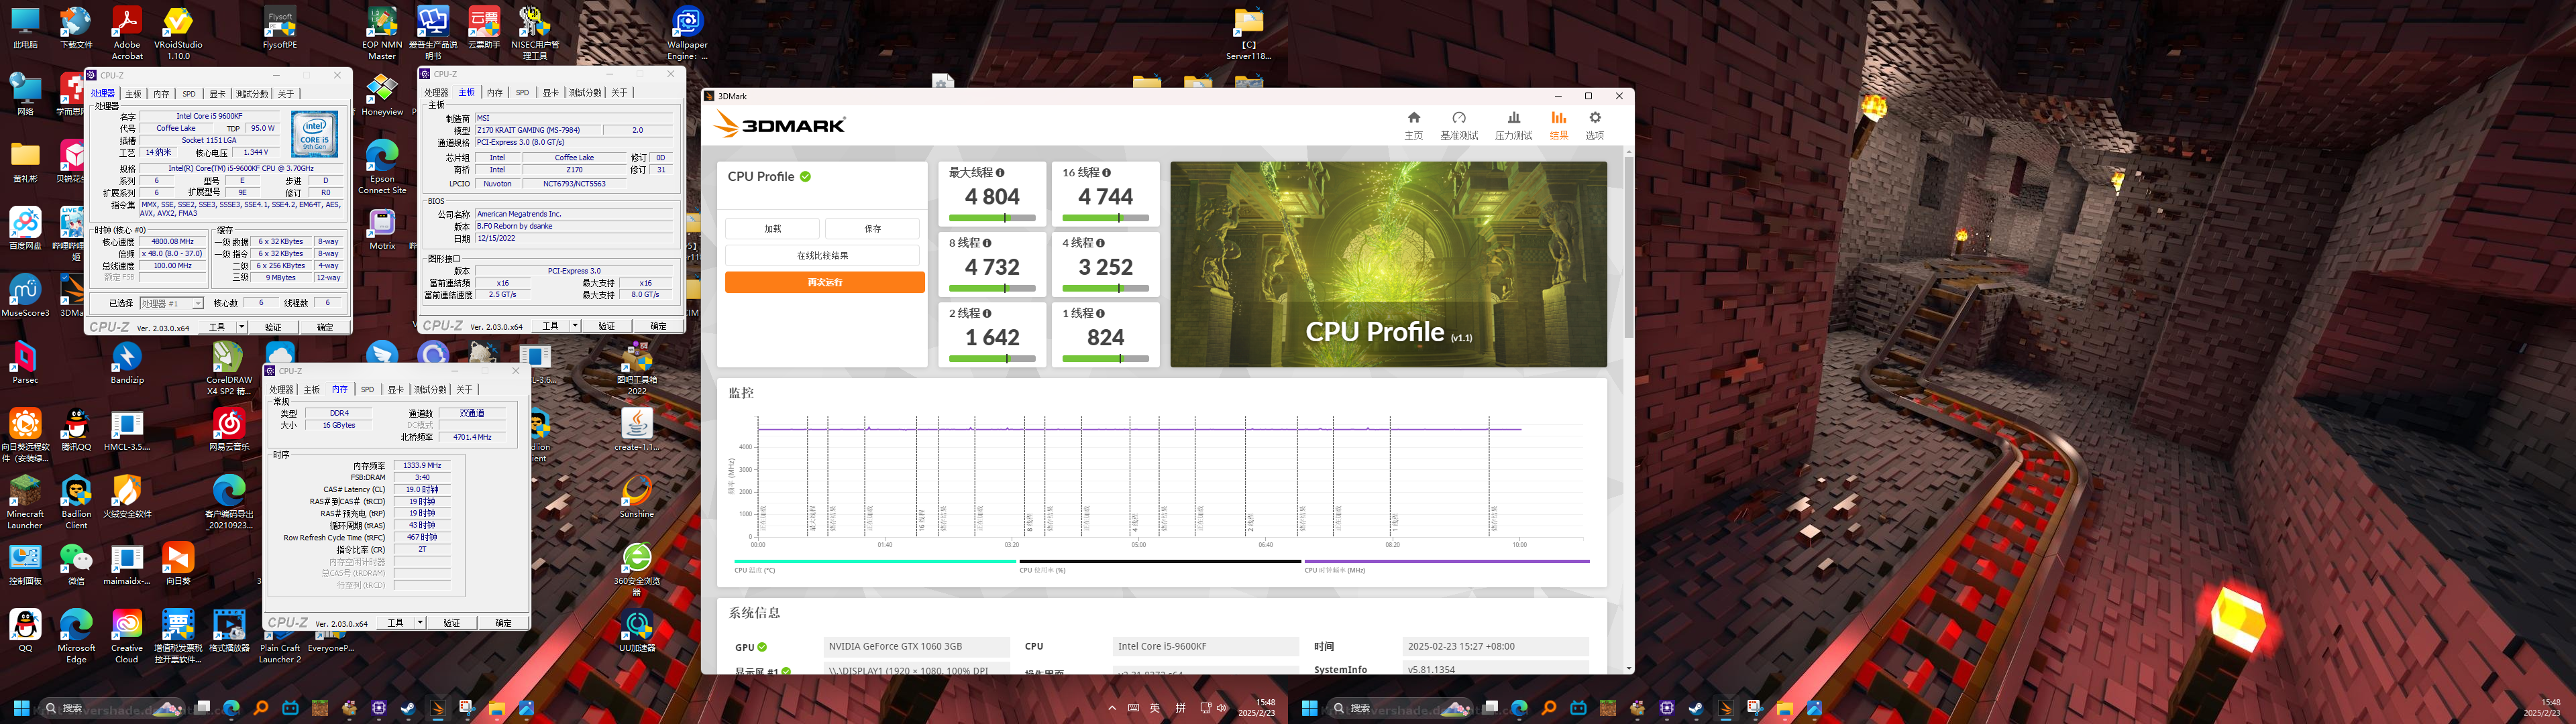
Task: Switch to 主板 tab in CPU-Z processor window
Action: 133,94
